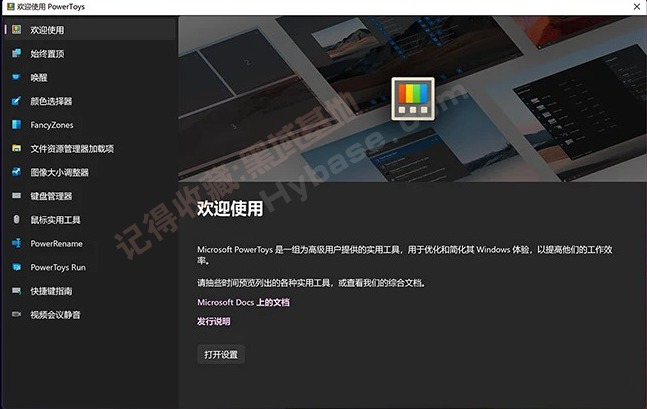Open 文件资源管理器加载项 section

[x=90, y=149]
